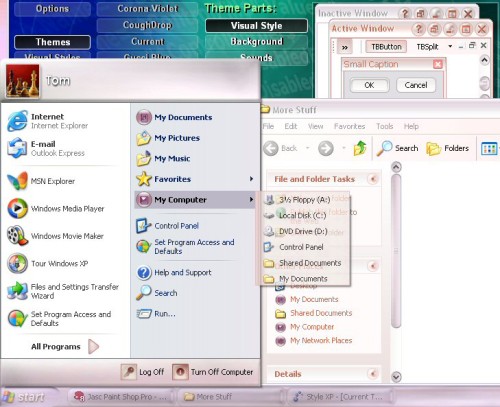
Task: Click Options button in Style XP
Action: tap(52, 9)
